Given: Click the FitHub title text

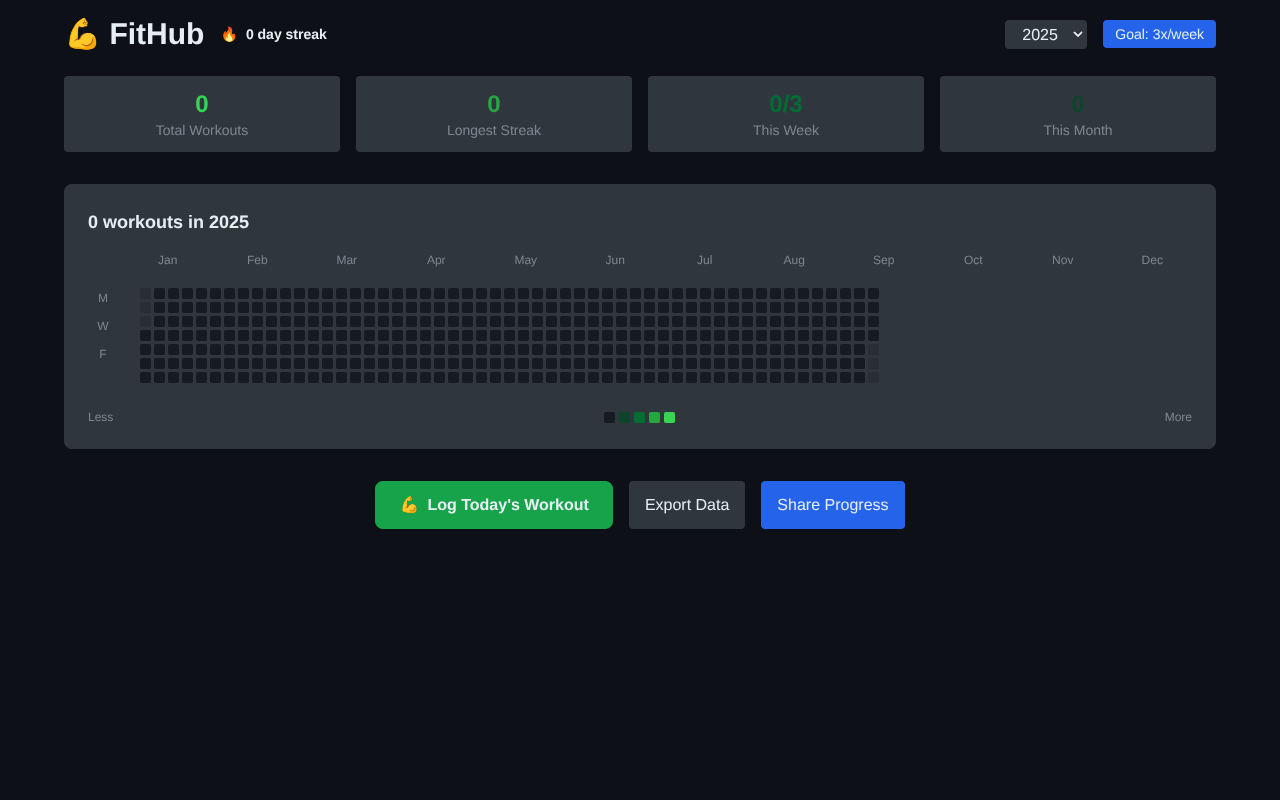Looking at the screenshot, I should pyautogui.click(x=157, y=33).
